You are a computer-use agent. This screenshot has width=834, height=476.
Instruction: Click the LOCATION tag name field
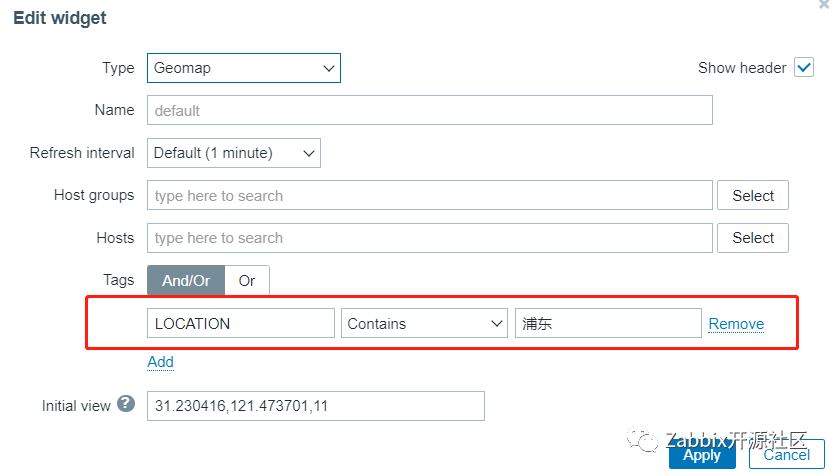pos(241,324)
